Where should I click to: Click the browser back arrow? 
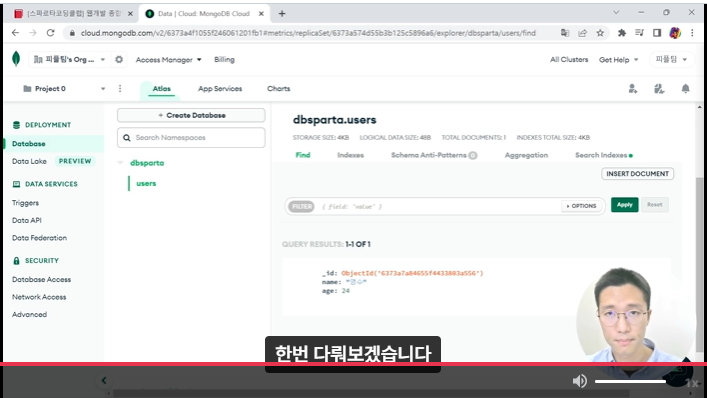pos(15,33)
